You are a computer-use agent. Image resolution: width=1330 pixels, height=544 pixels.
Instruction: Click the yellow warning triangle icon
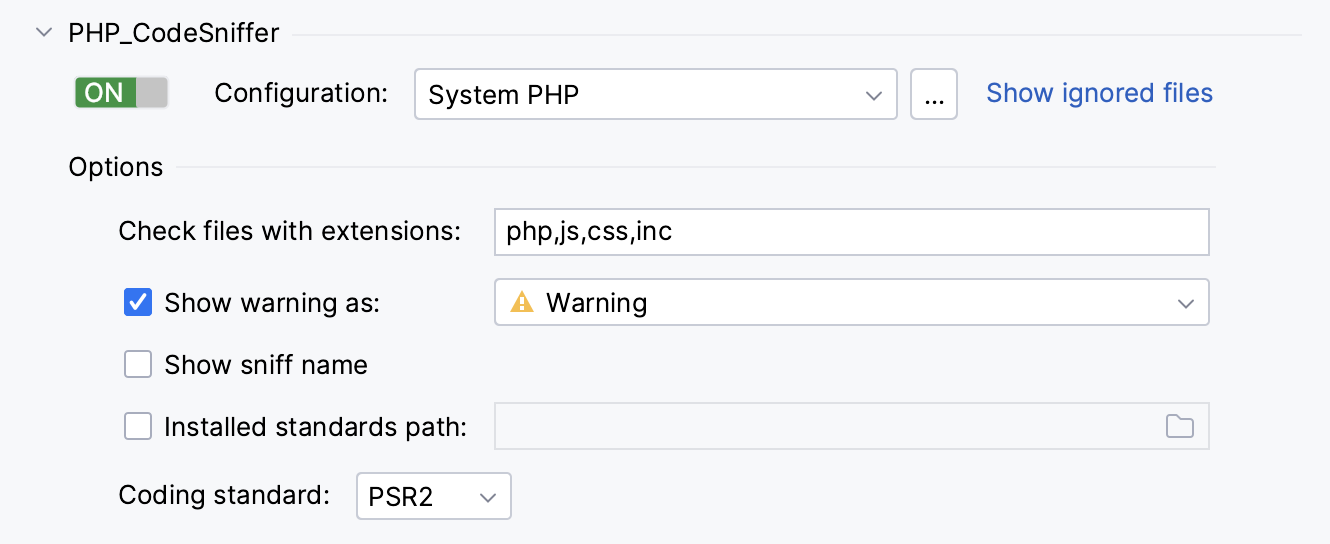522,303
